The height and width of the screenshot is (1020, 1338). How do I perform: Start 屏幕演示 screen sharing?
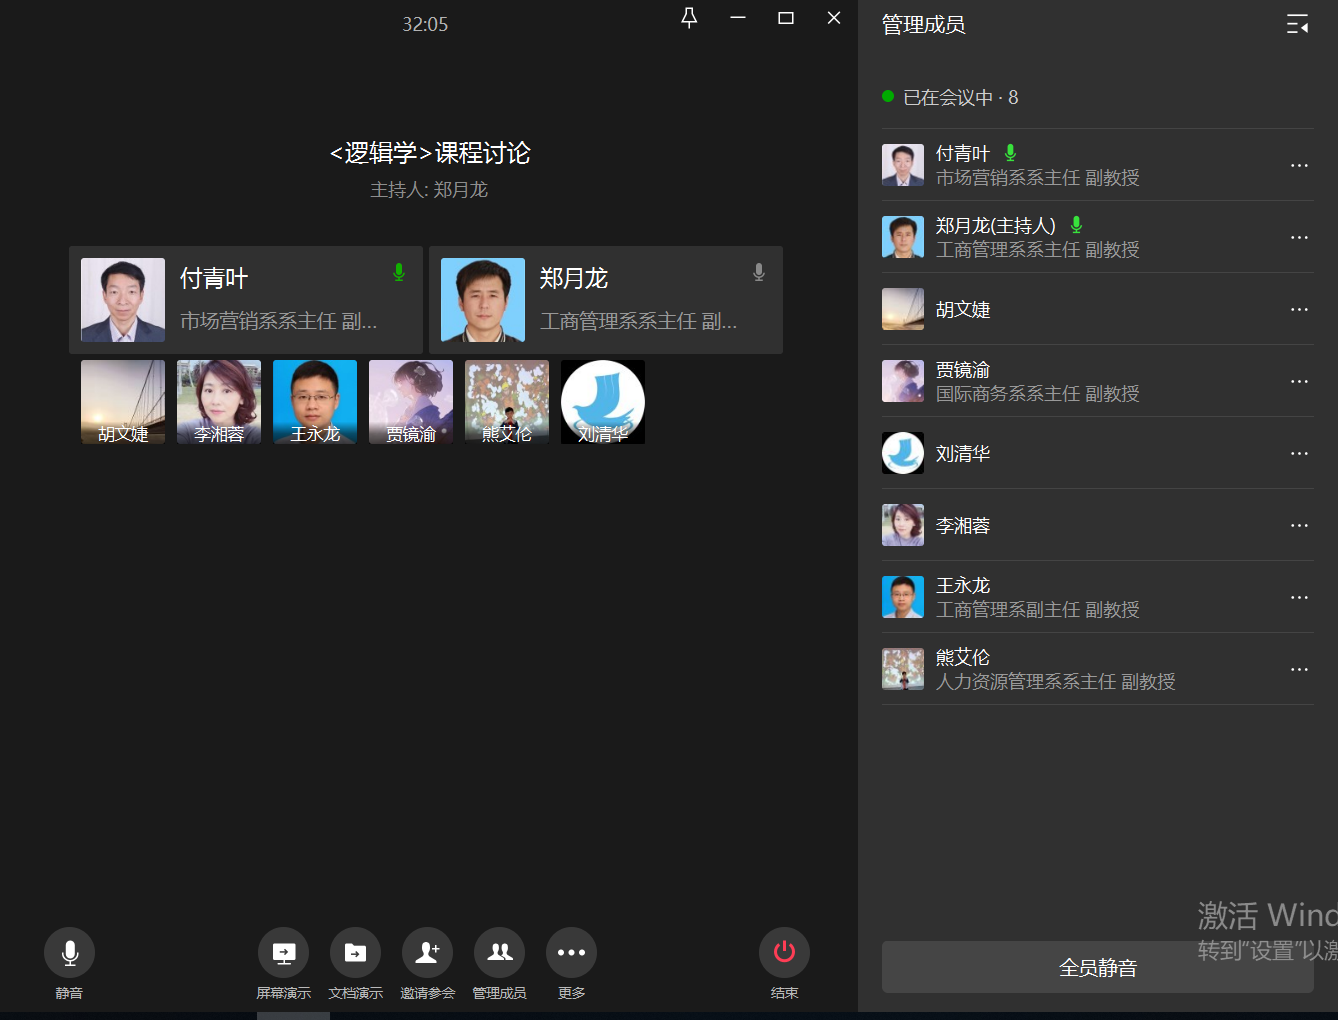[284, 953]
